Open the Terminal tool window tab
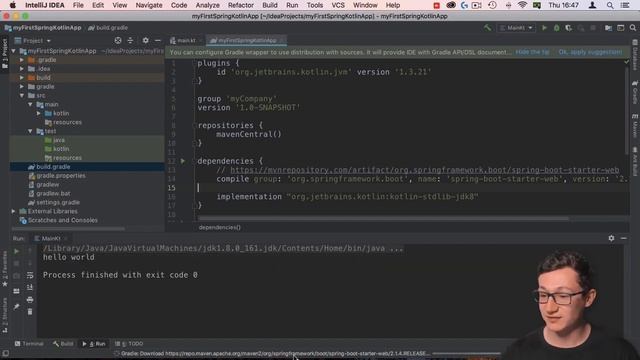Image resolution: width=640 pixels, height=360 pixels. (29, 344)
